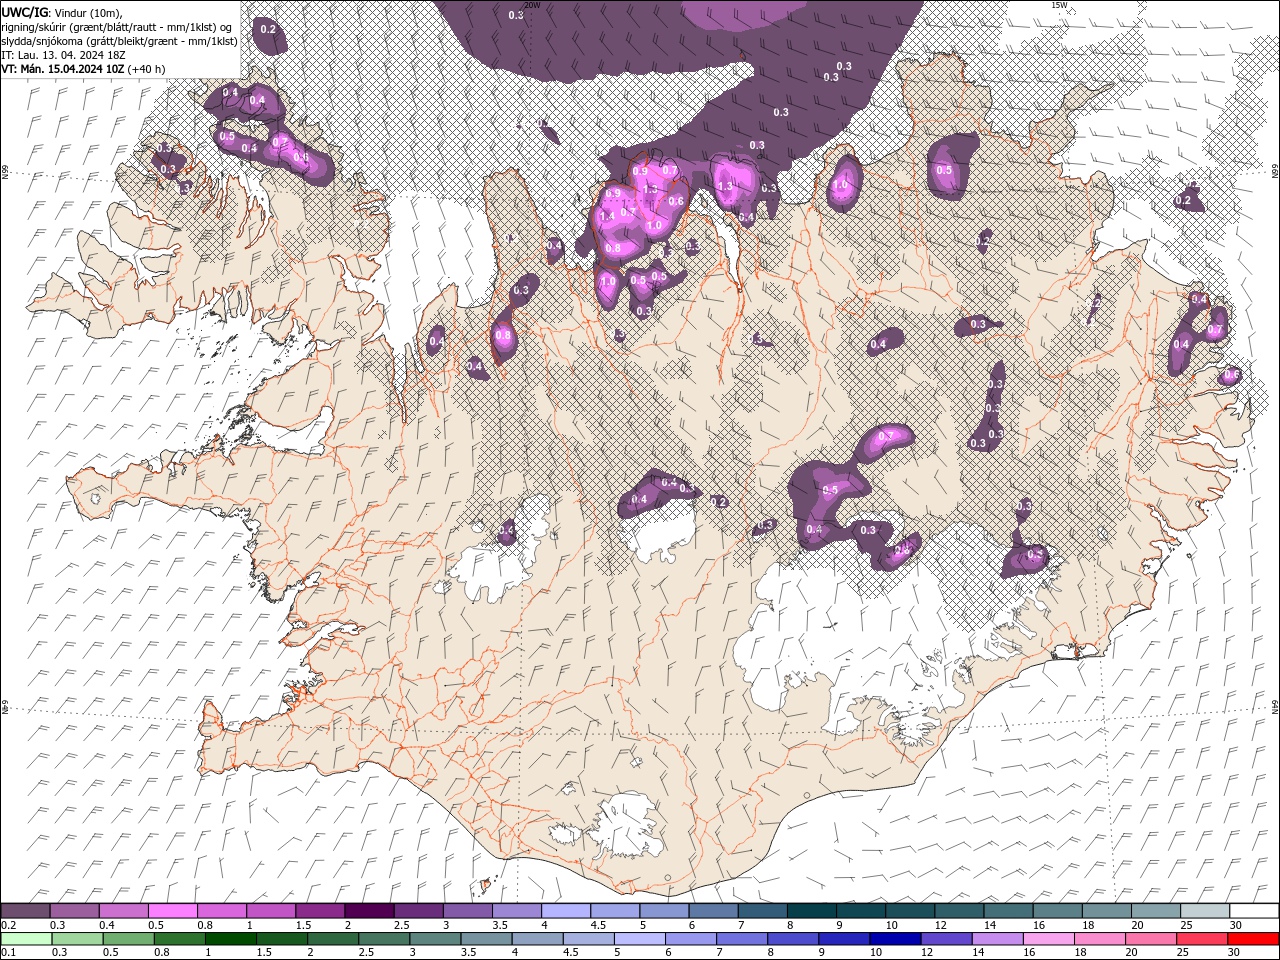Click the 4 blue-grey swatch in lower legend row

(537, 939)
